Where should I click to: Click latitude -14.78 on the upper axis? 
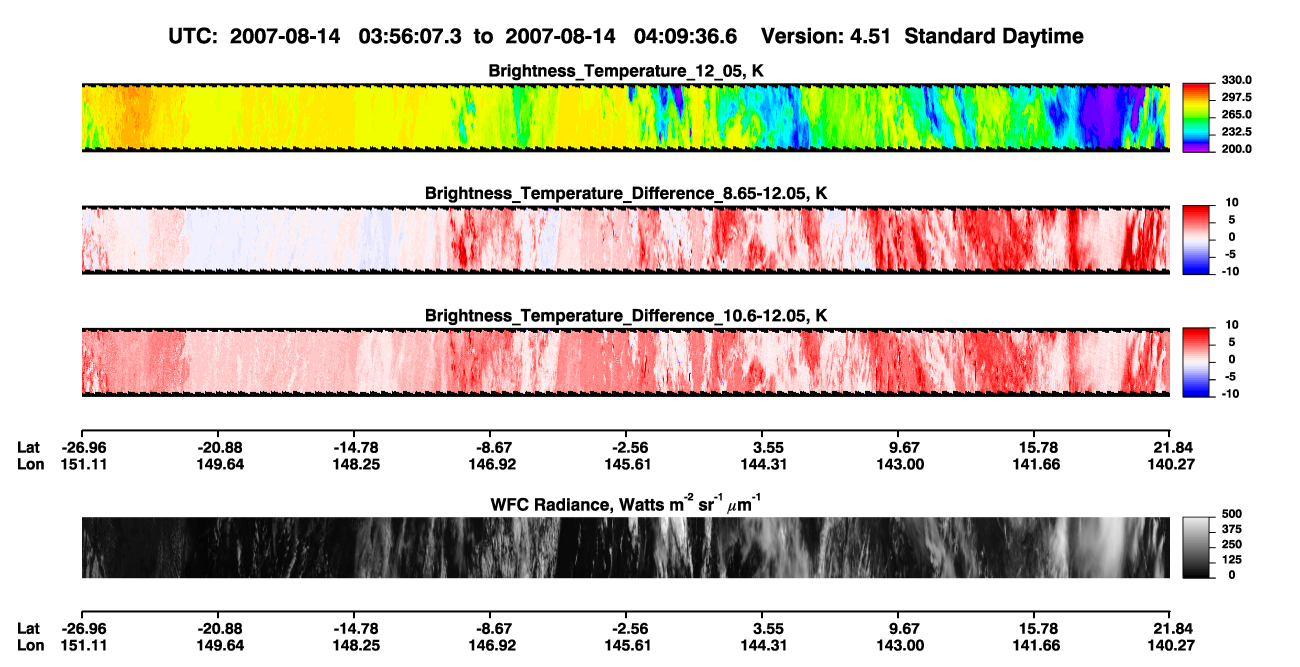(x=356, y=447)
